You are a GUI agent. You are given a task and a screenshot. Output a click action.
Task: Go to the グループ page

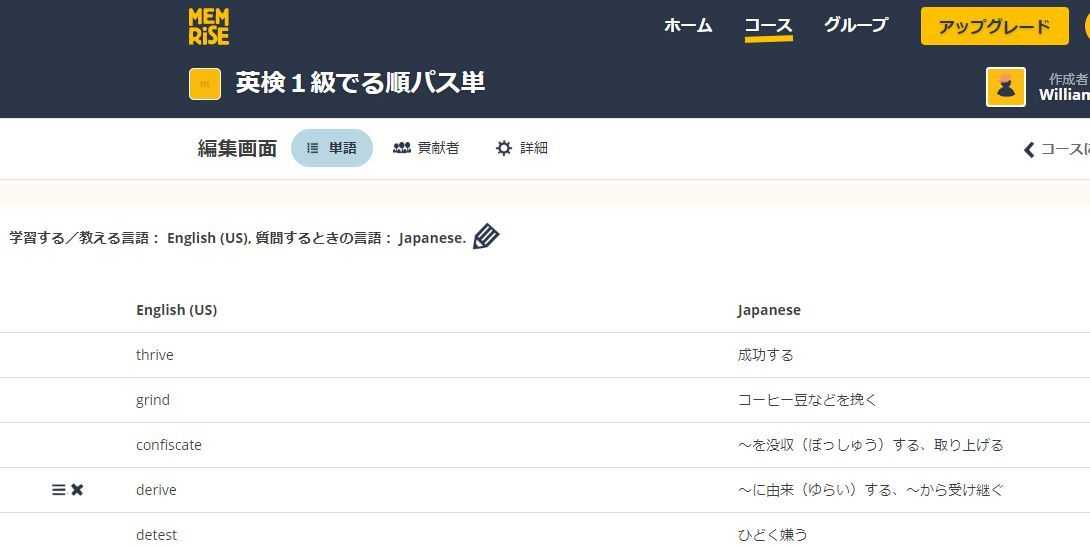pos(855,26)
